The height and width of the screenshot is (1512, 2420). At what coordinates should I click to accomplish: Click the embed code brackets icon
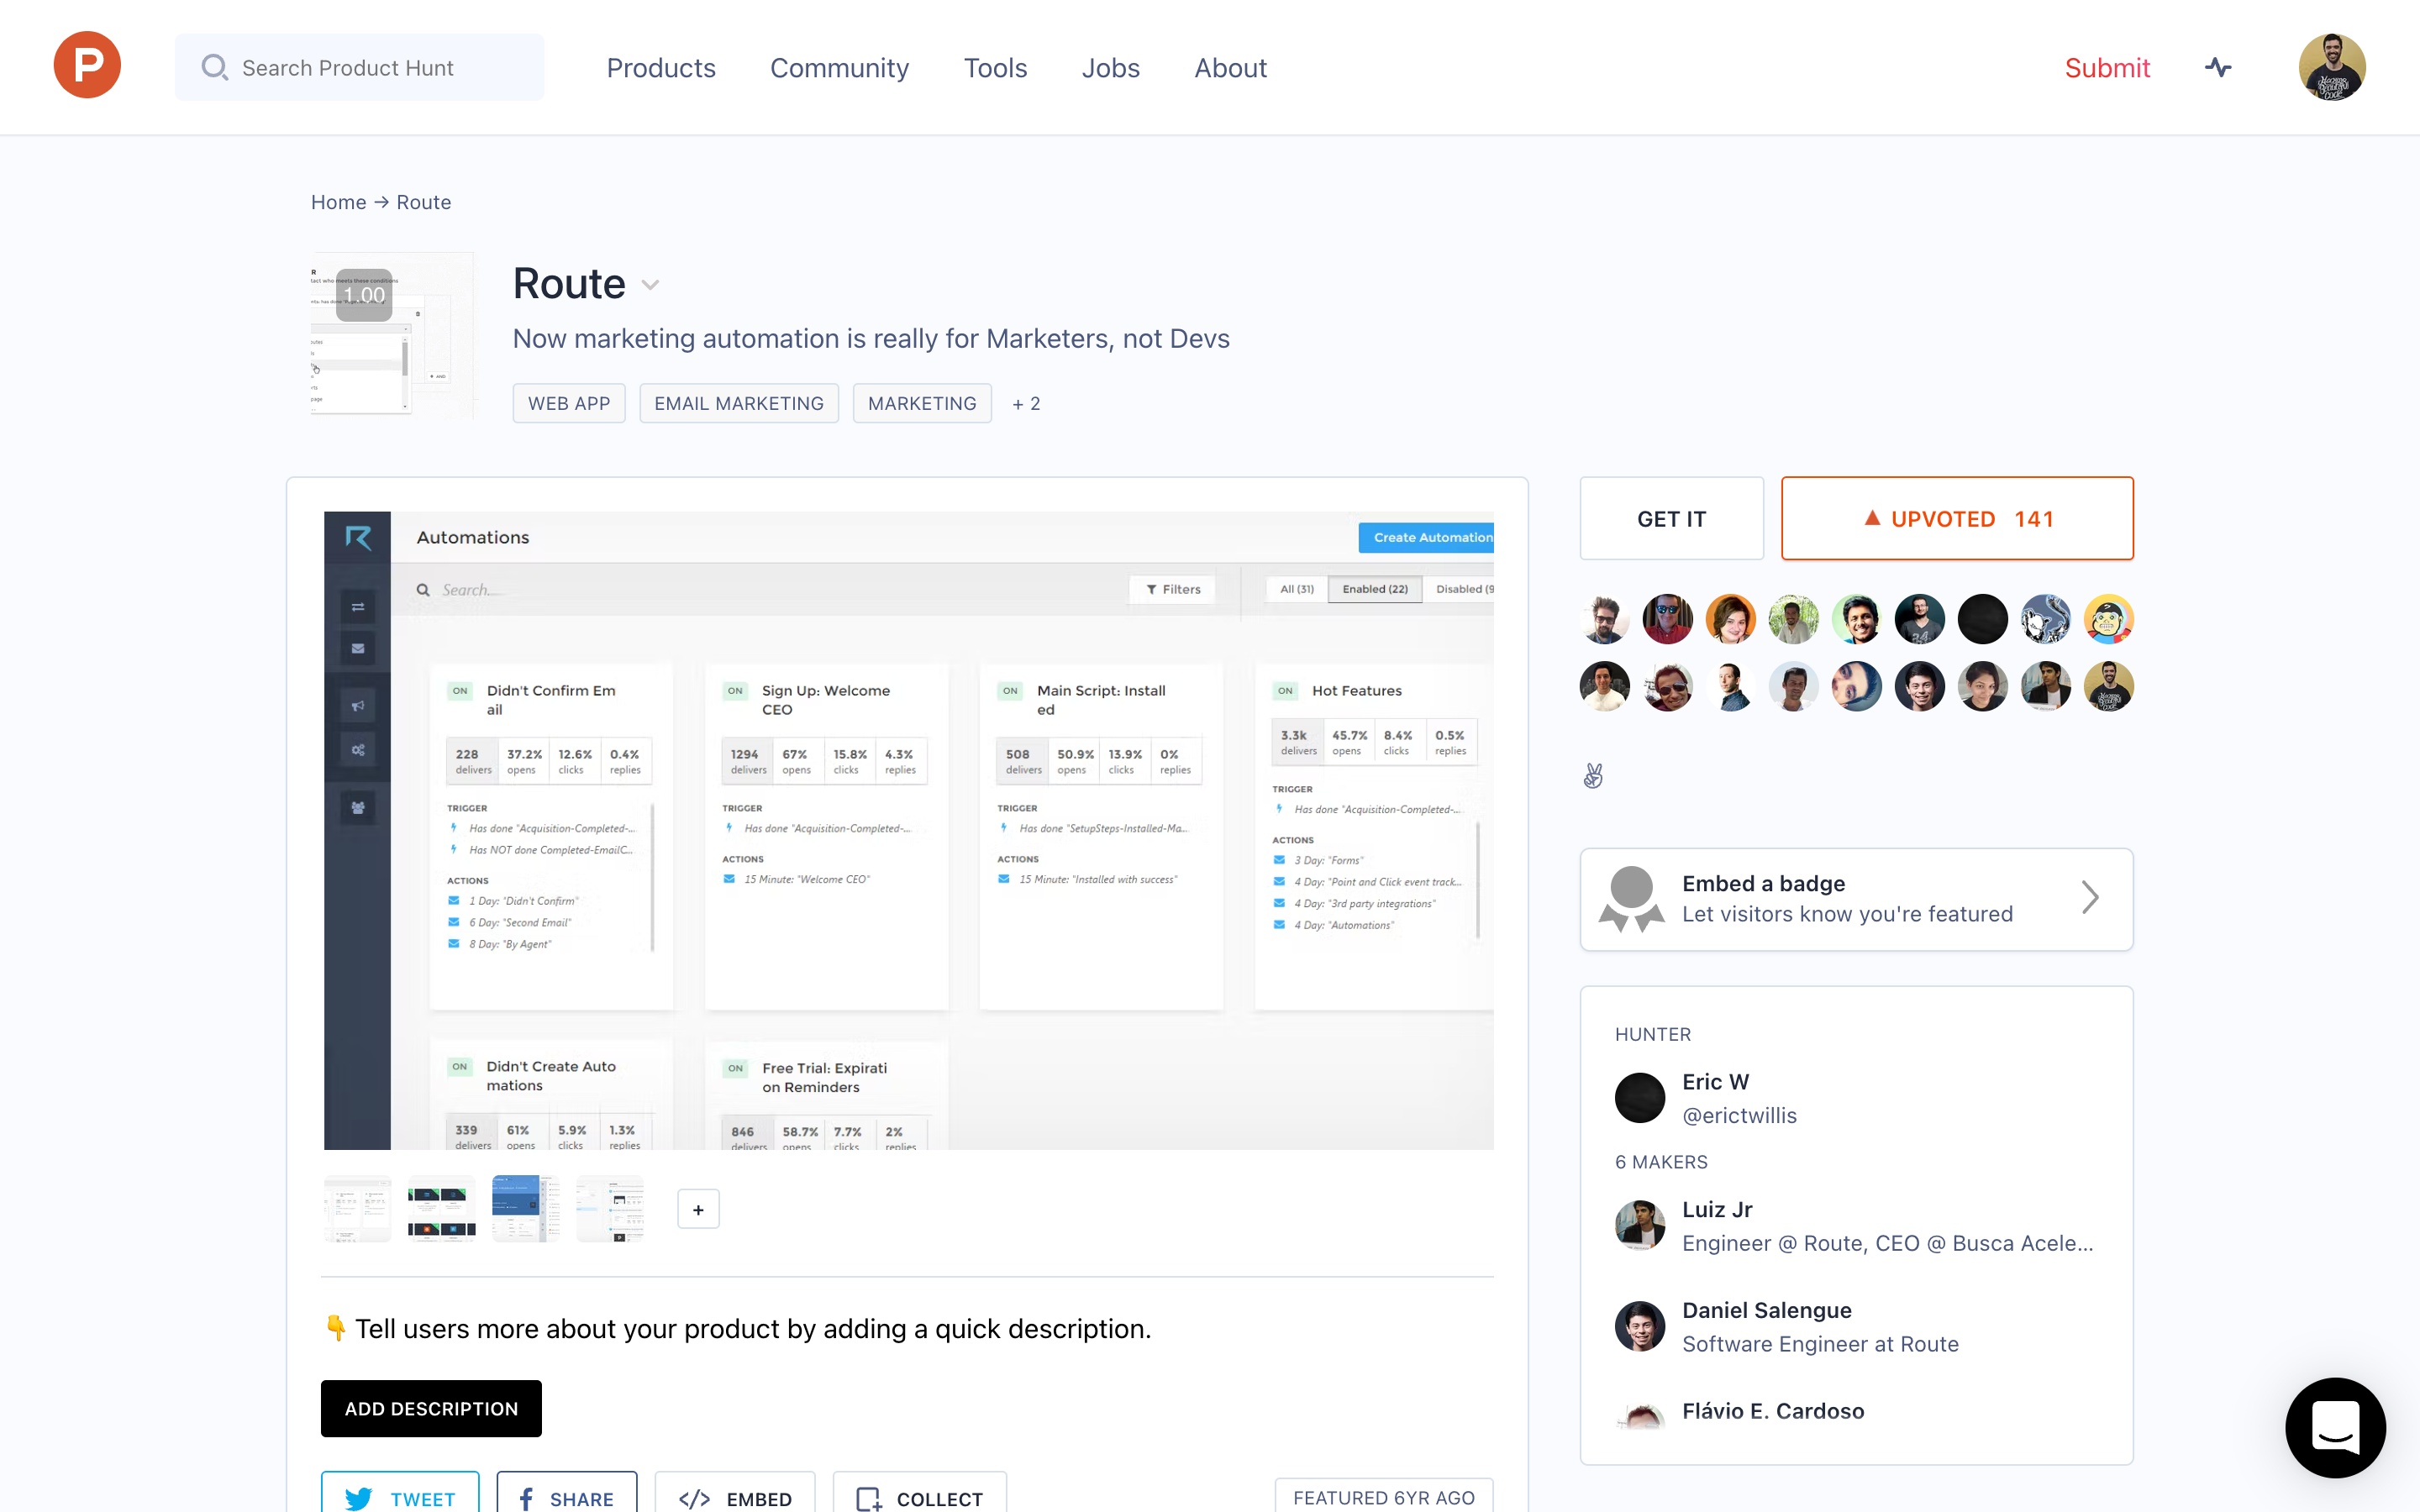pos(694,1498)
